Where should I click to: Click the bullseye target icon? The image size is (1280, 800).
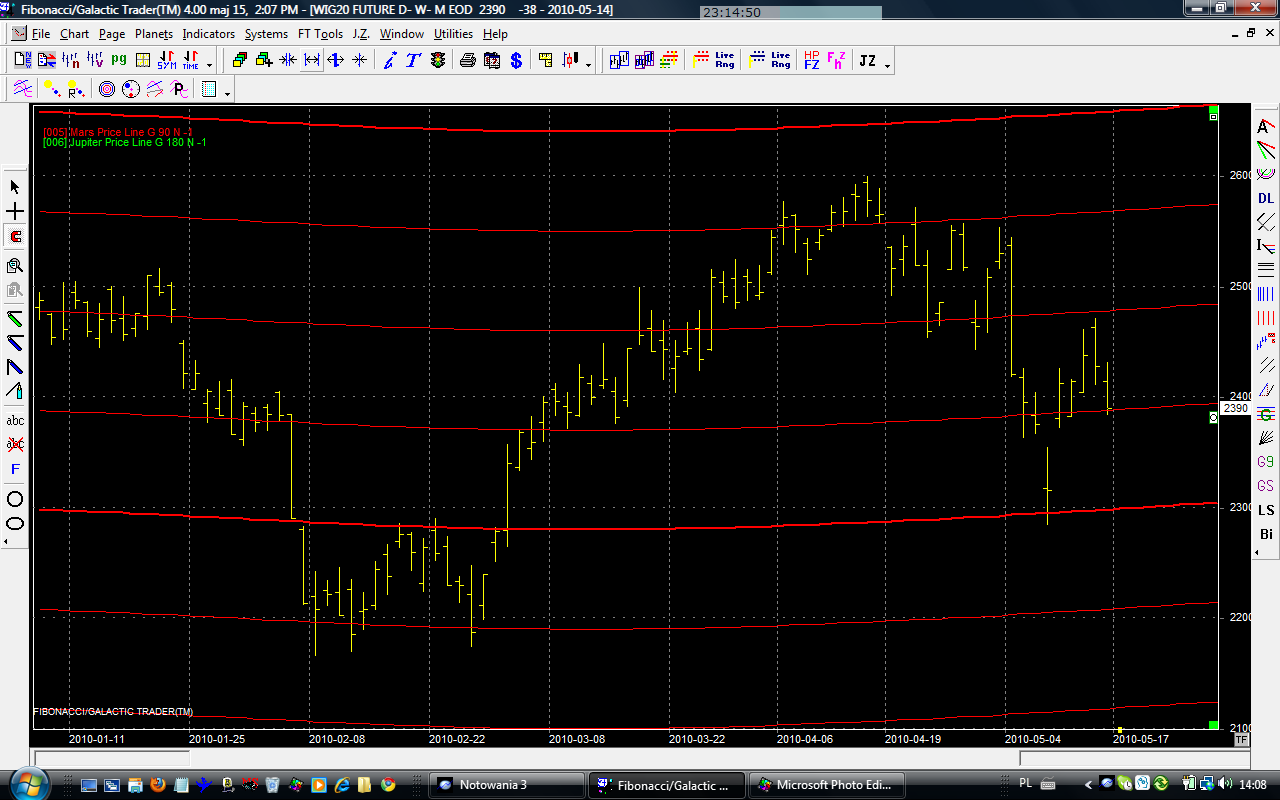pos(107,90)
